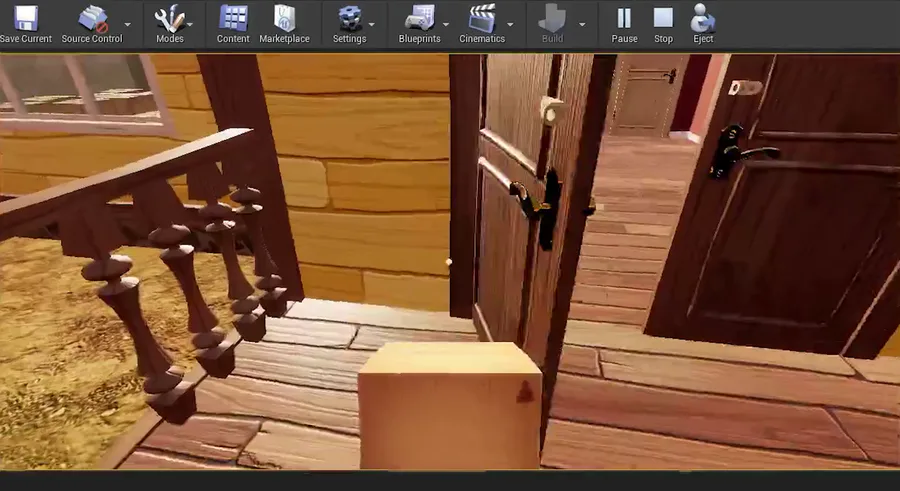Expand the Build options dropdown arrow
This screenshot has height=491, width=900.
coord(582,25)
